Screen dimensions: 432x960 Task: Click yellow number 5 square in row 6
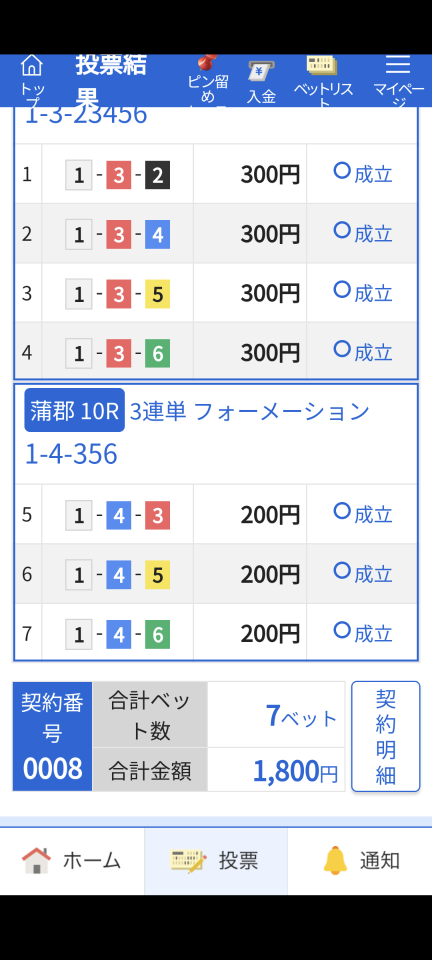(x=157, y=575)
